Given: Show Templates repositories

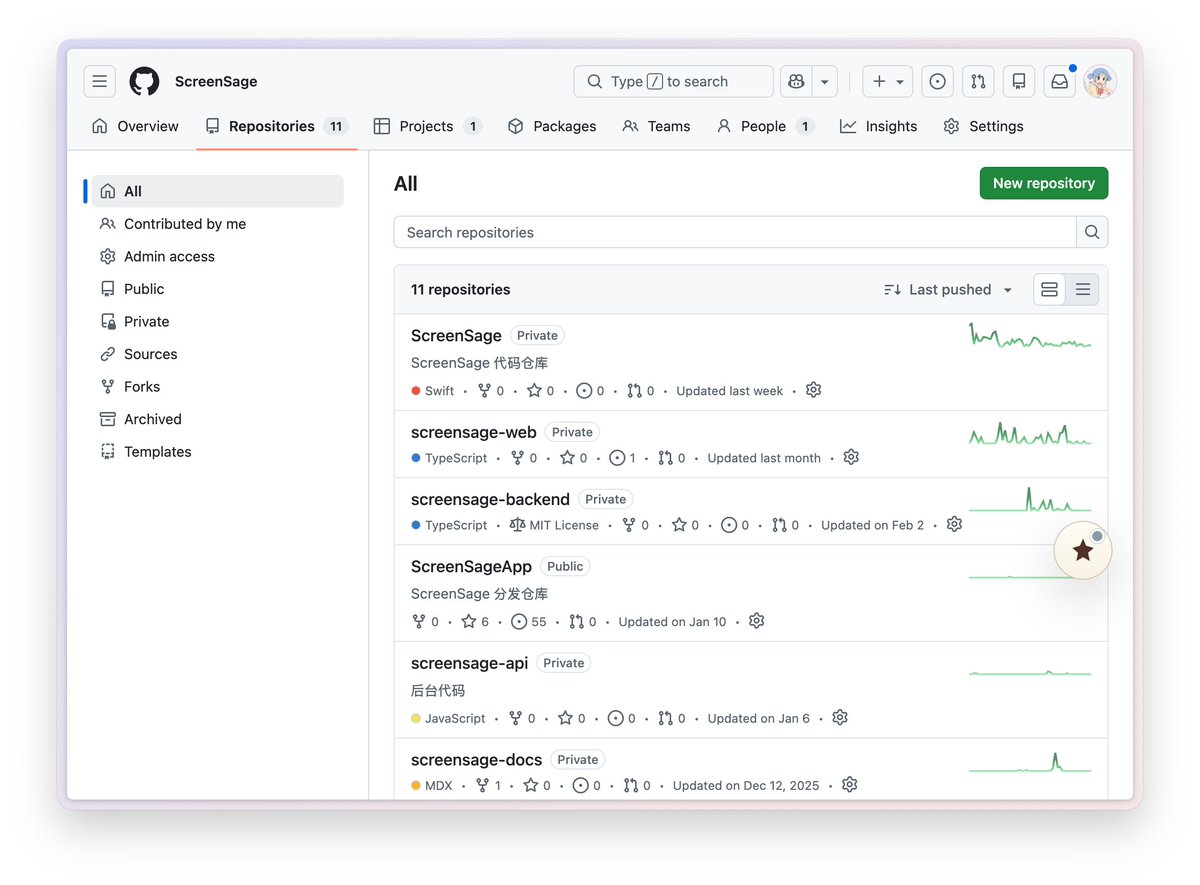Looking at the screenshot, I should 217,451.
